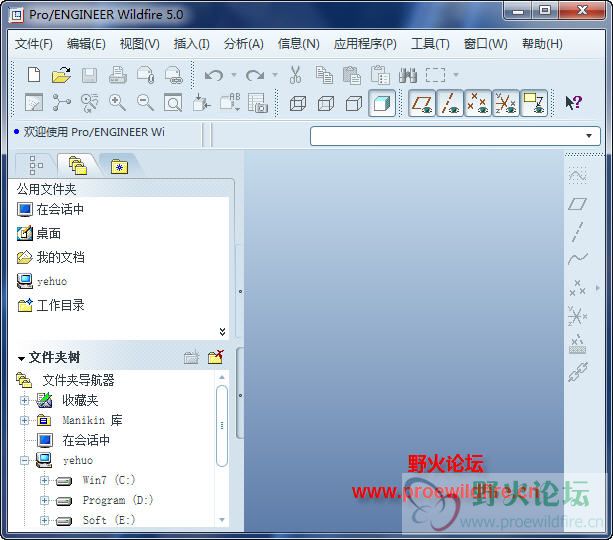Click the Zoom In magnifier
The width and height of the screenshot is (613, 540).
pyautogui.click(x=117, y=103)
